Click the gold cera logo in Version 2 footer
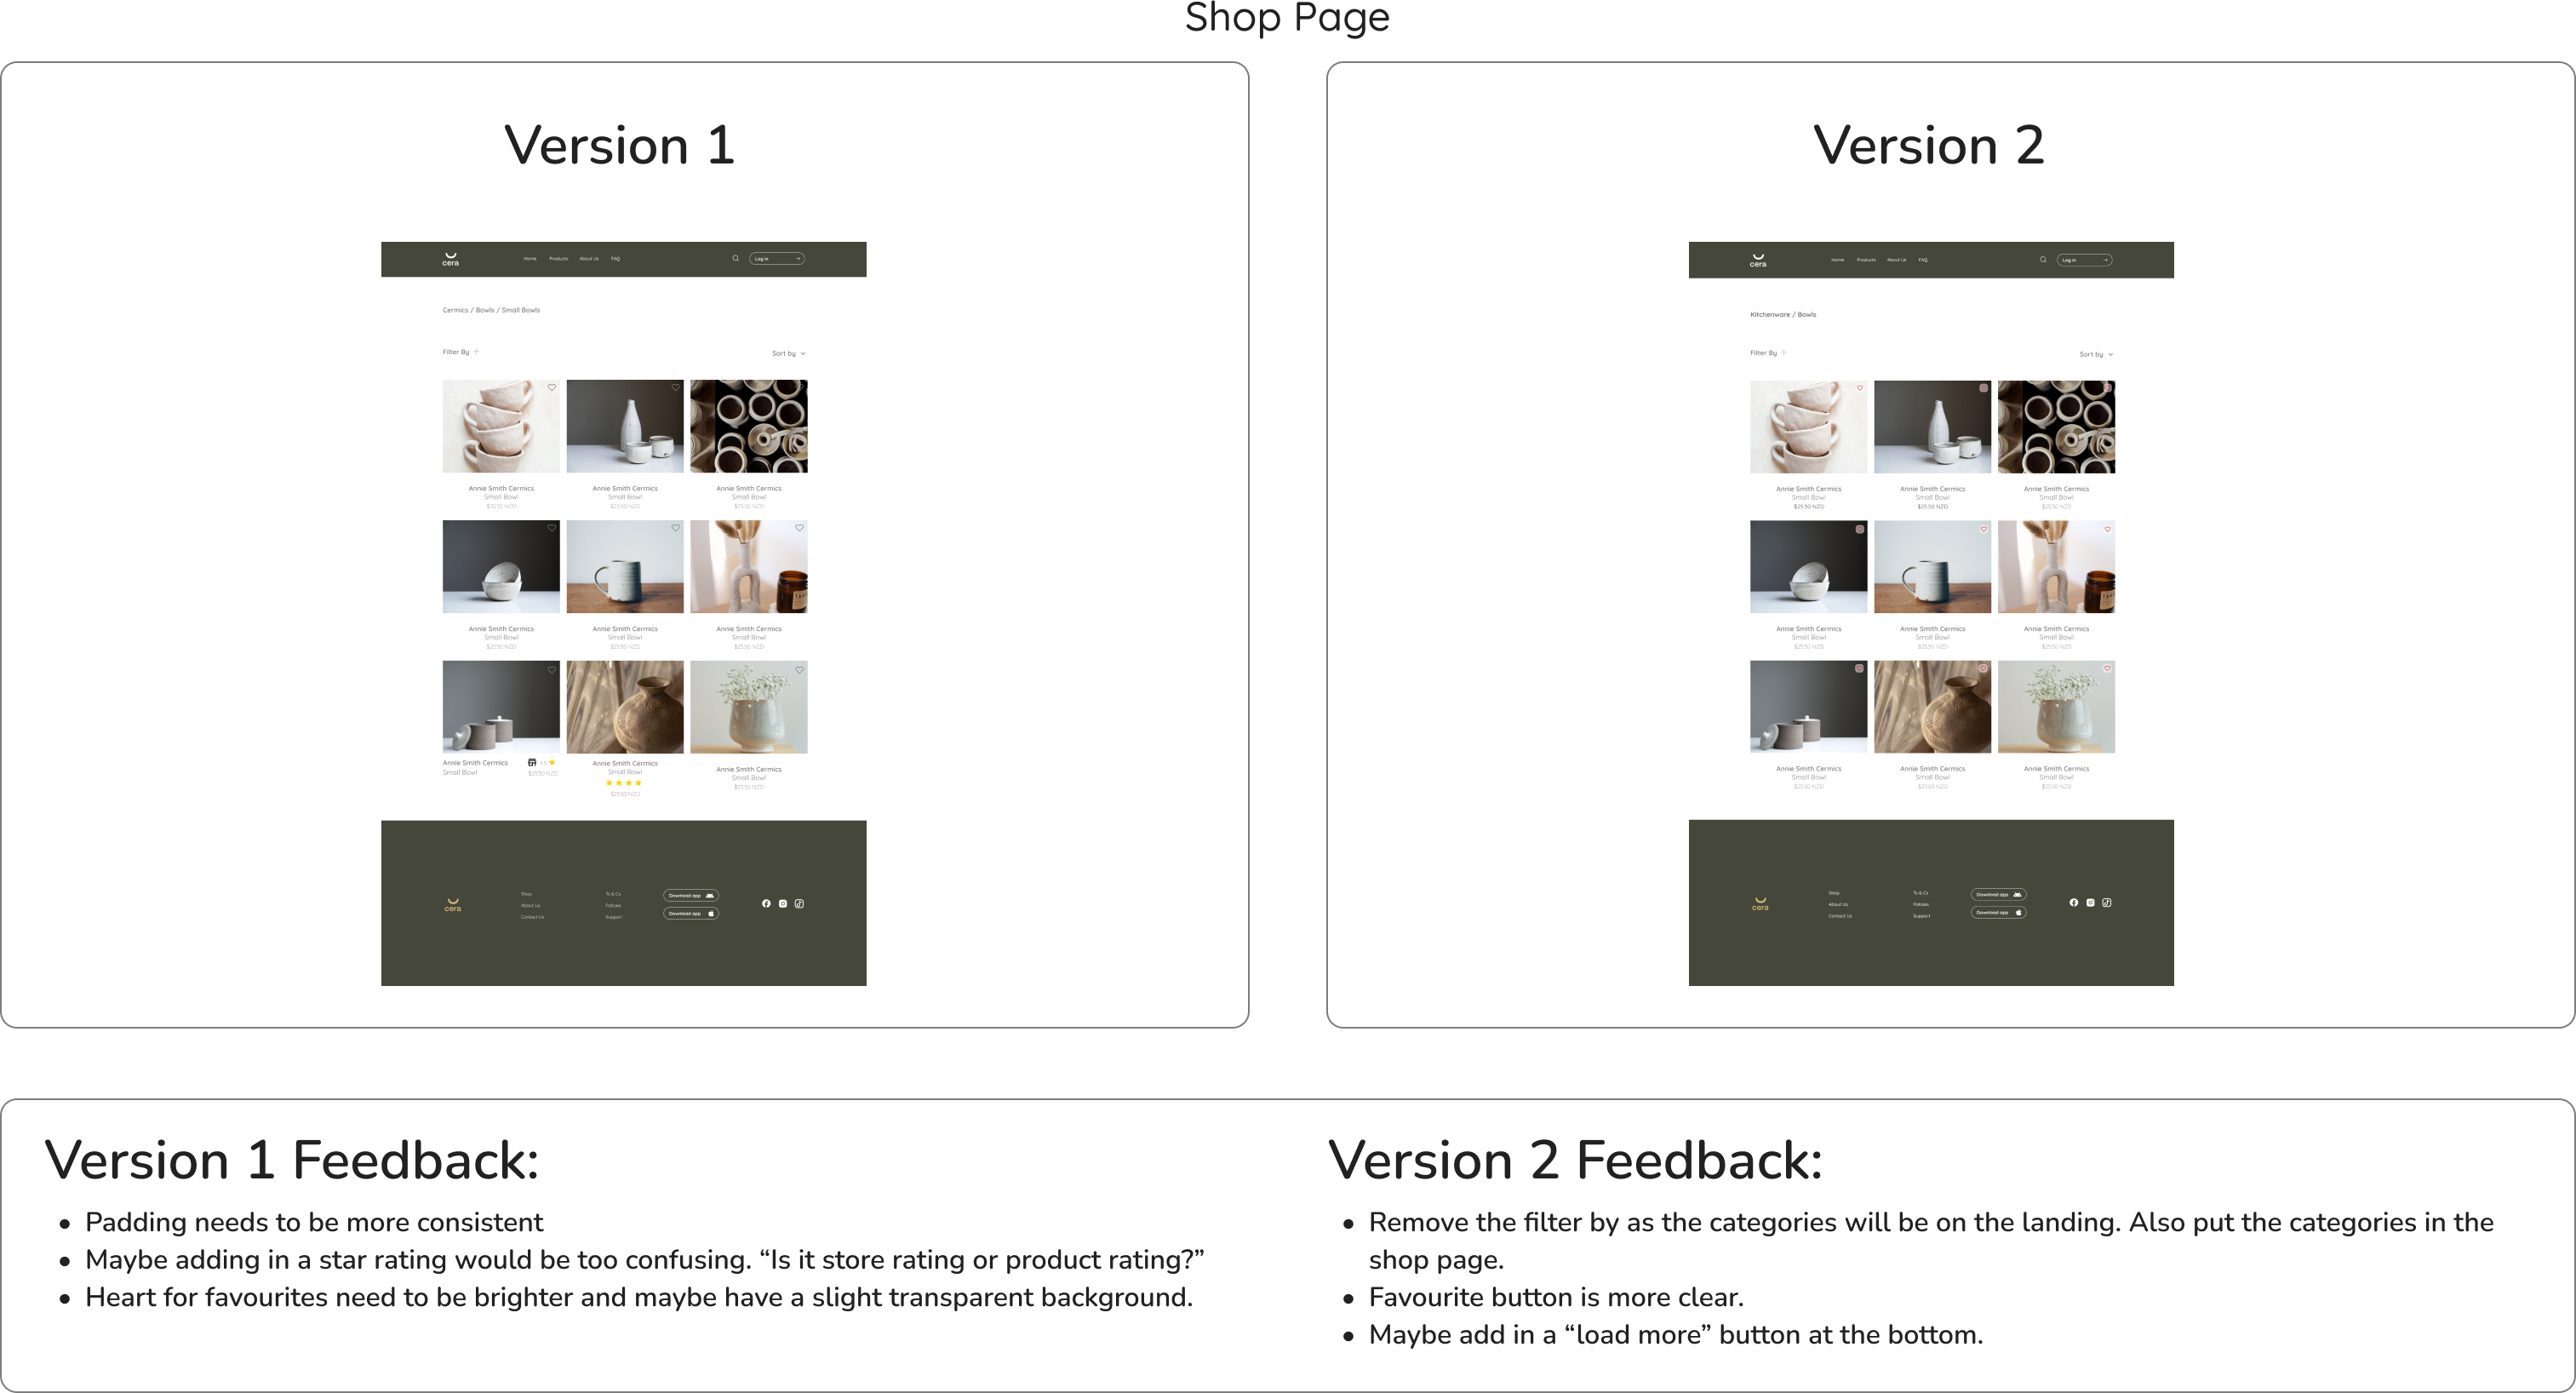This screenshot has height=1393, width=2576. (x=1760, y=903)
